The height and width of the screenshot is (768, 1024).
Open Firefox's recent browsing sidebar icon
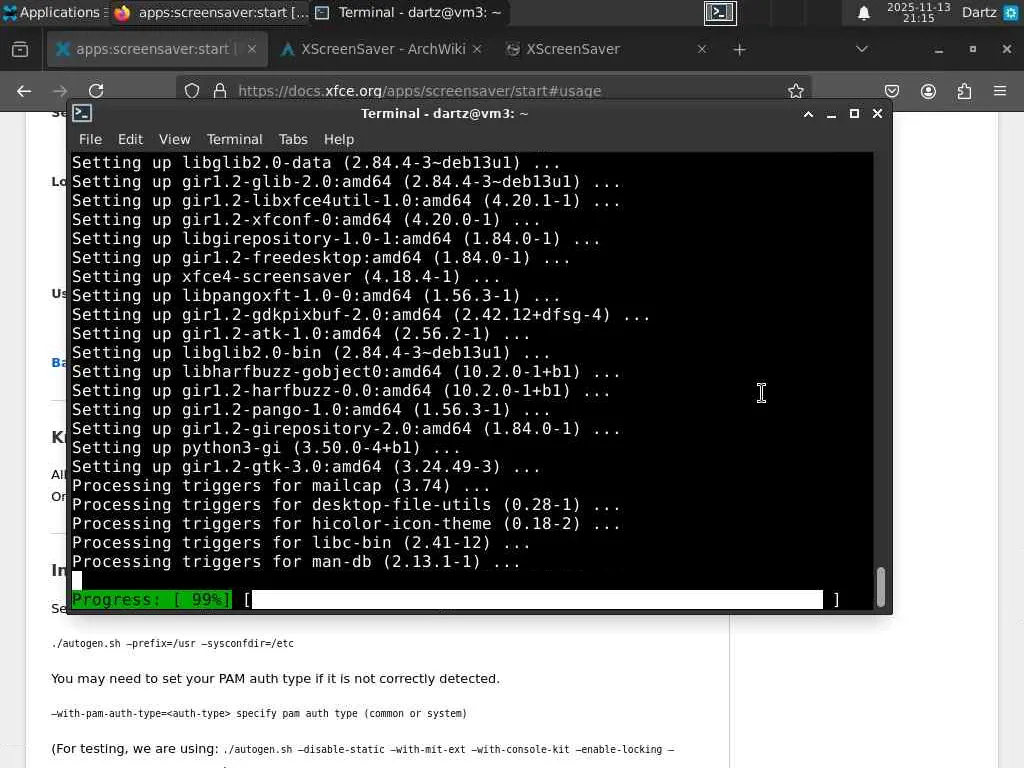click(x=20, y=50)
